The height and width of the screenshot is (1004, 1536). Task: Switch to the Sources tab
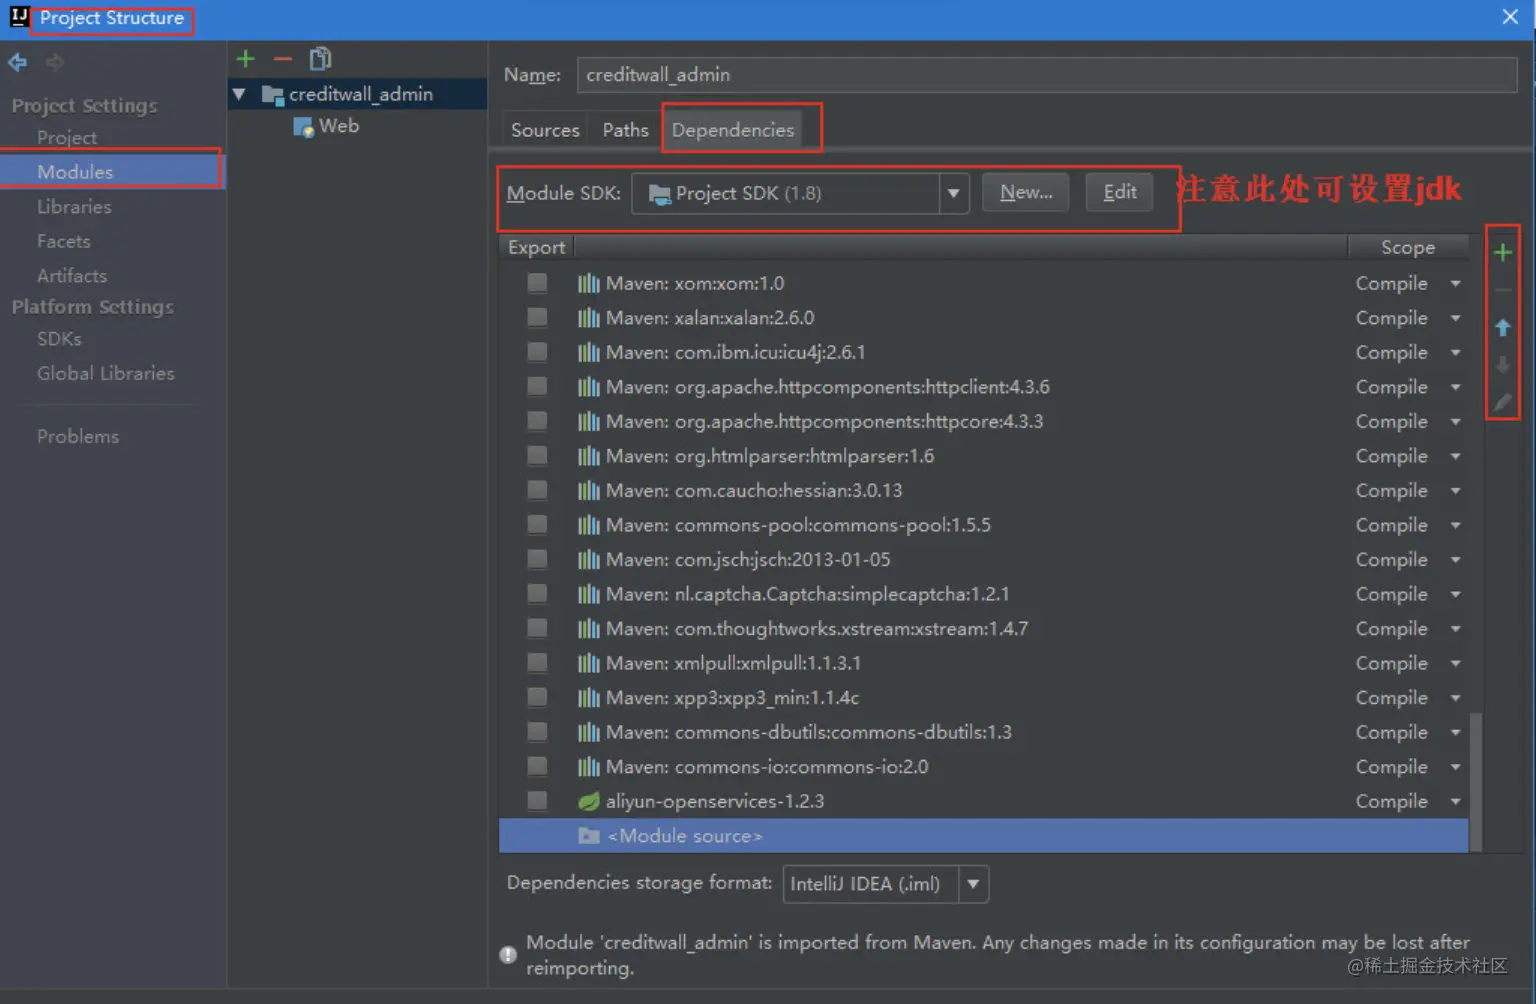tap(545, 130)
